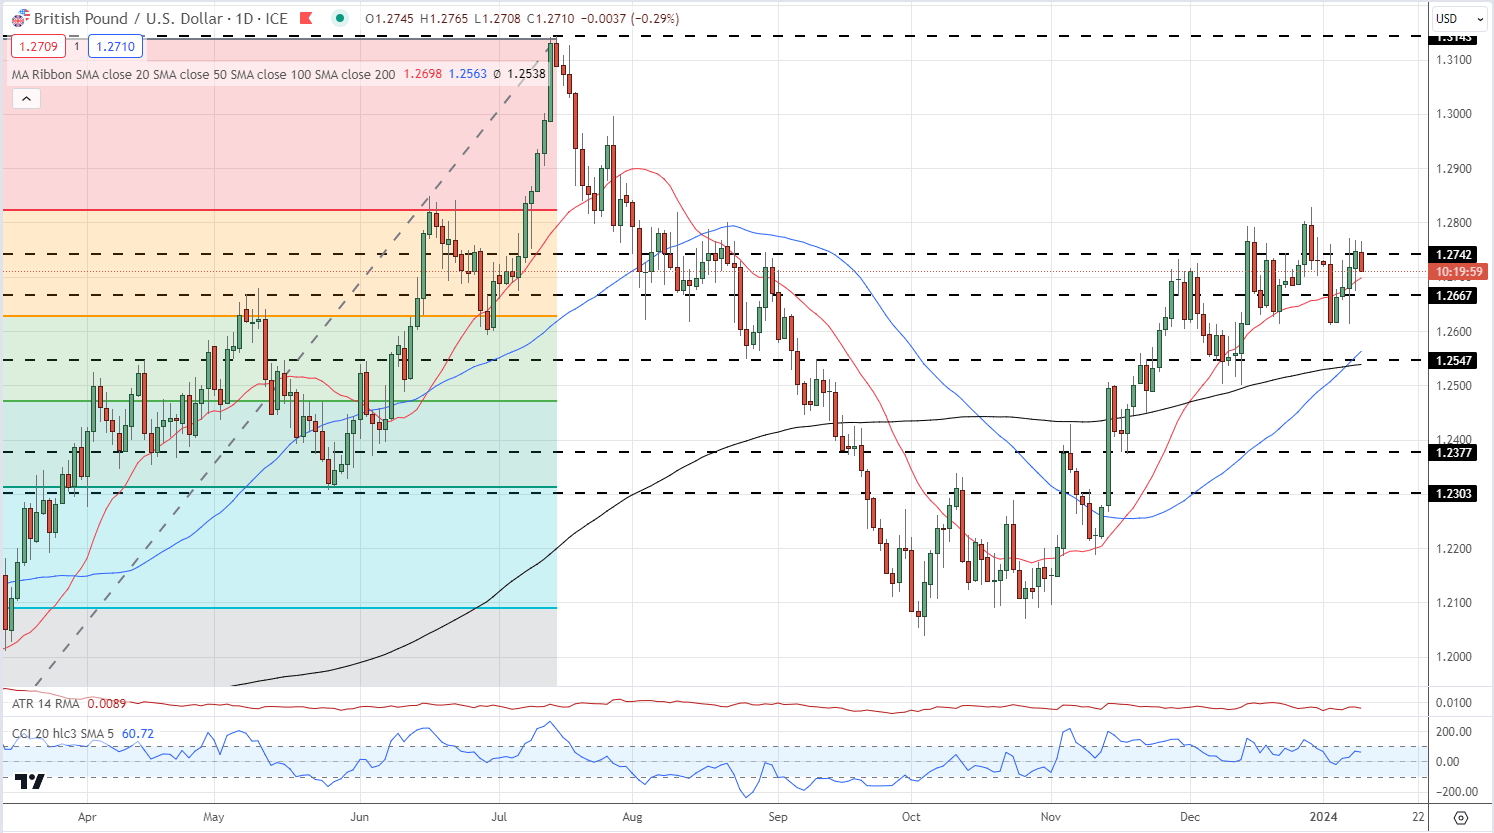
Task: Click the red flag marker icon
Action: pyautogui.click(x=307, y=18)
